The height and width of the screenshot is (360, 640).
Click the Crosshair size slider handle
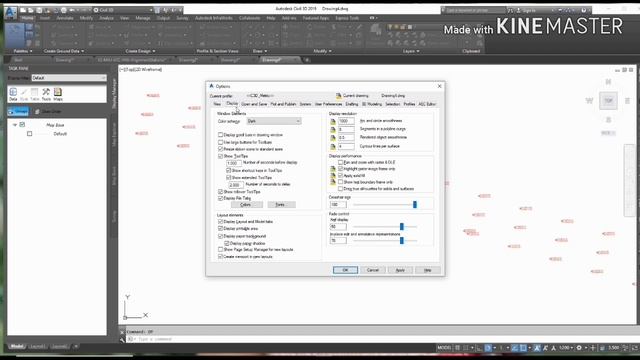pos(415,204)
